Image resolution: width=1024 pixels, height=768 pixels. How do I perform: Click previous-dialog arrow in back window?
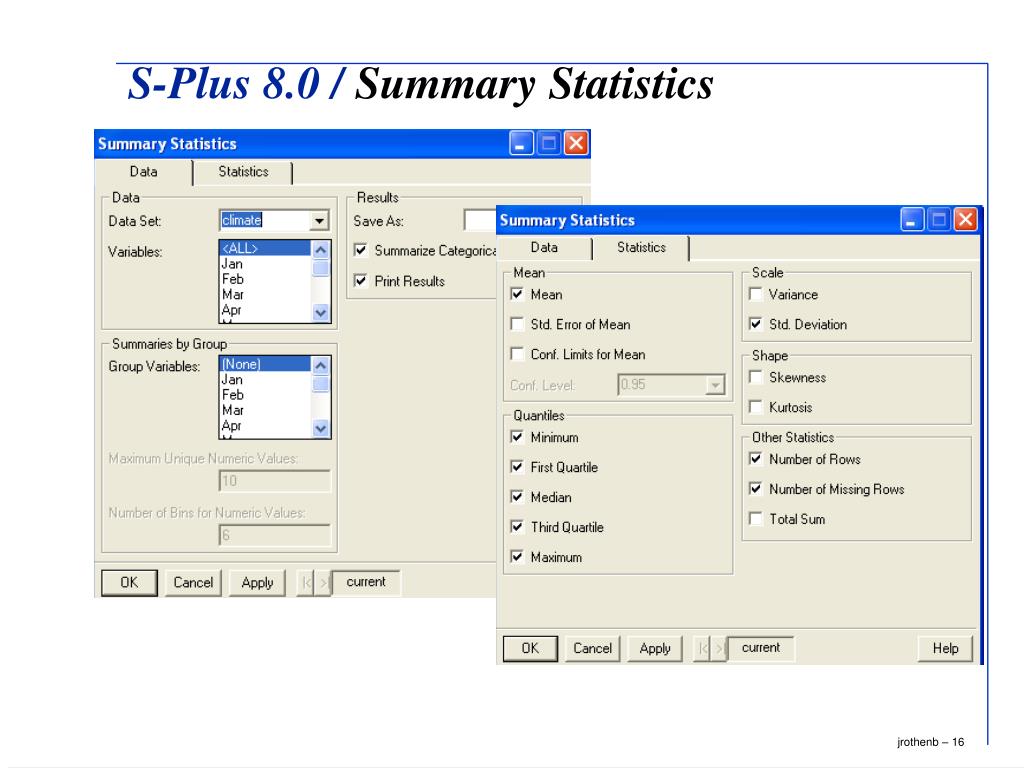click(306, 583)
